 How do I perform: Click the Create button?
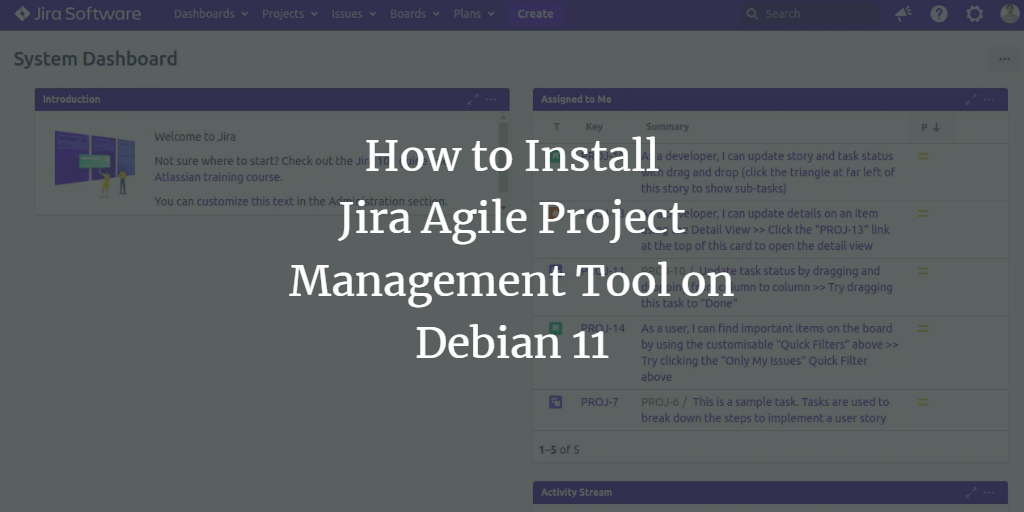tap(536, 14)
